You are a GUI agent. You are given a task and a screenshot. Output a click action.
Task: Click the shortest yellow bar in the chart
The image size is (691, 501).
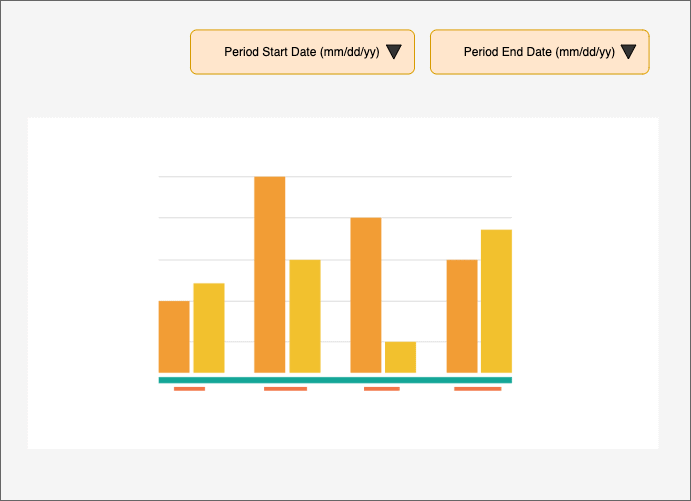click(x=400, y=357)
